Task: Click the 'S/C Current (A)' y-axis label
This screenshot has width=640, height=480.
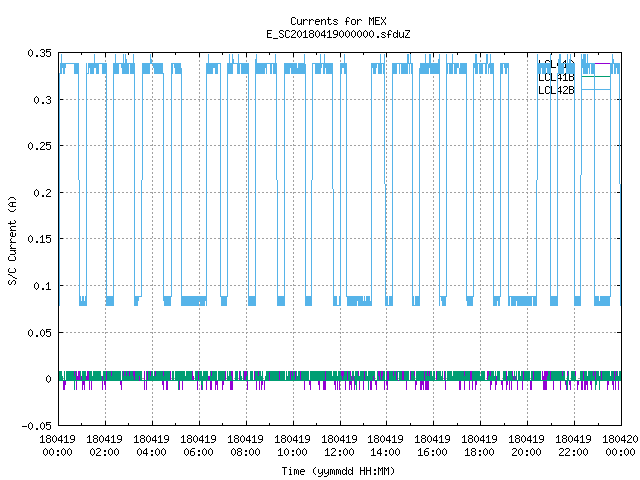Action: tap(13, 240)
